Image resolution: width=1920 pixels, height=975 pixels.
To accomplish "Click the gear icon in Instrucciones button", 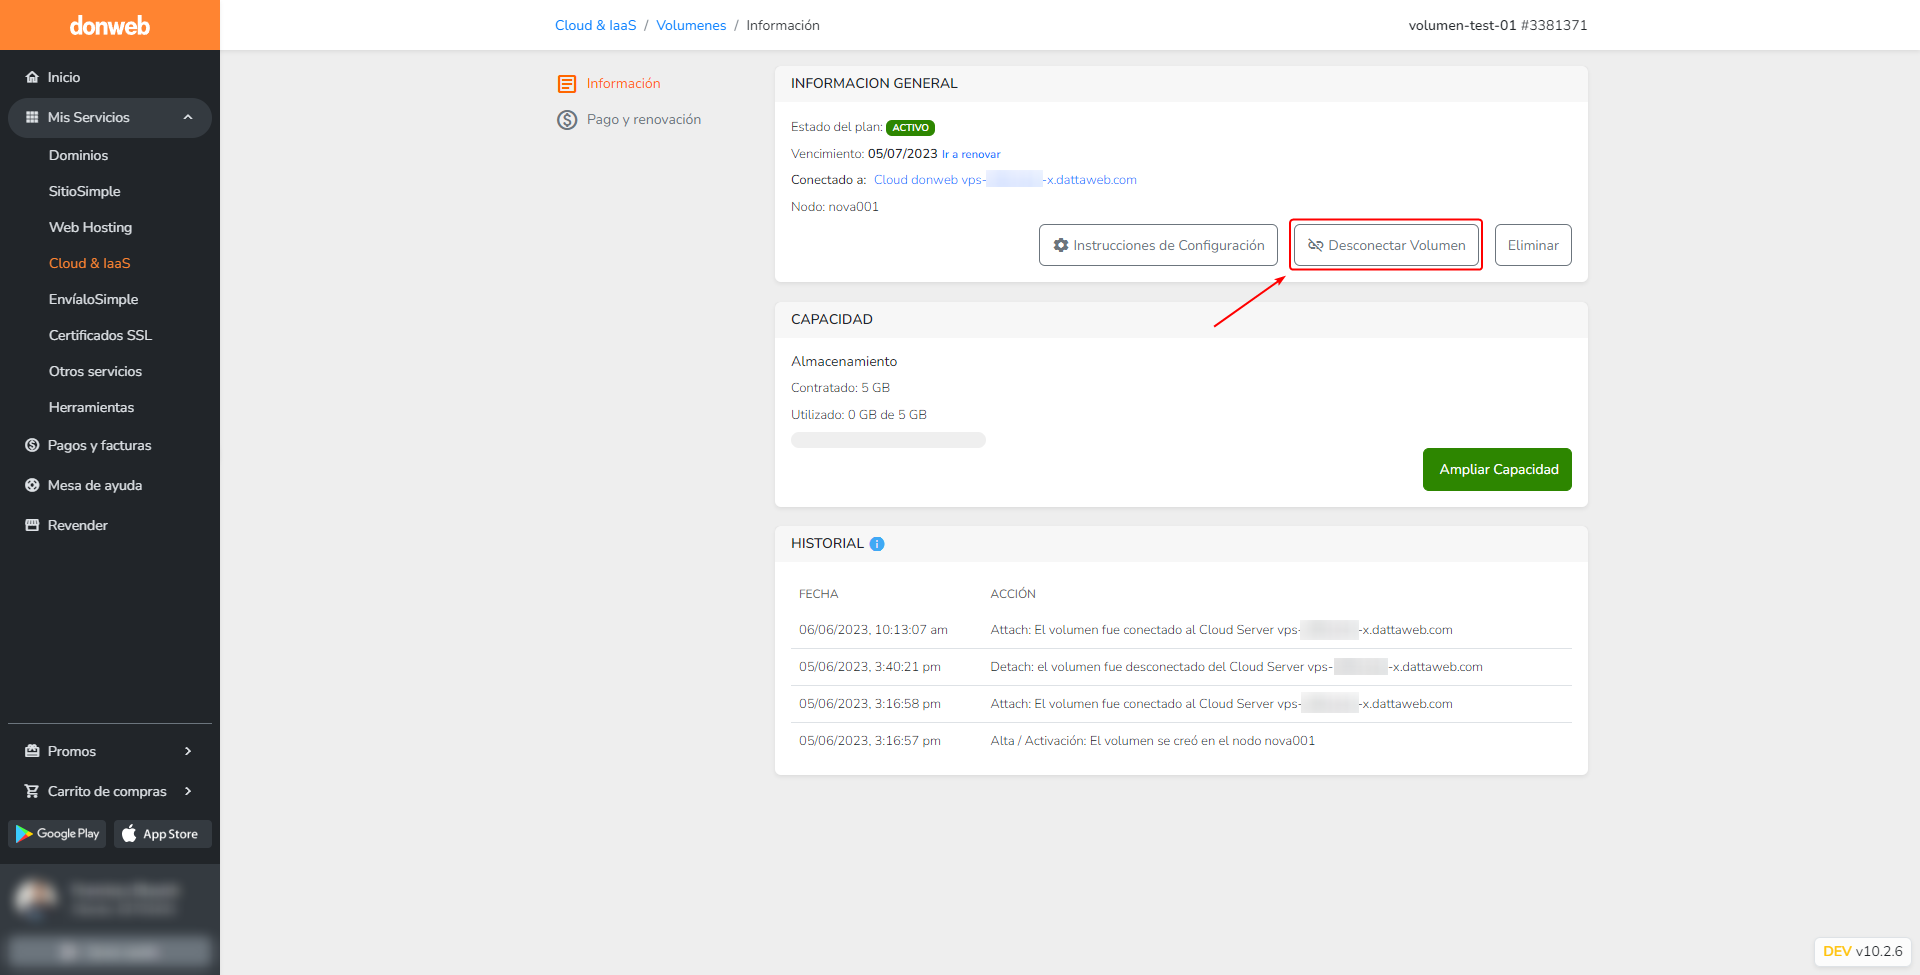I will coord(1061,245).
